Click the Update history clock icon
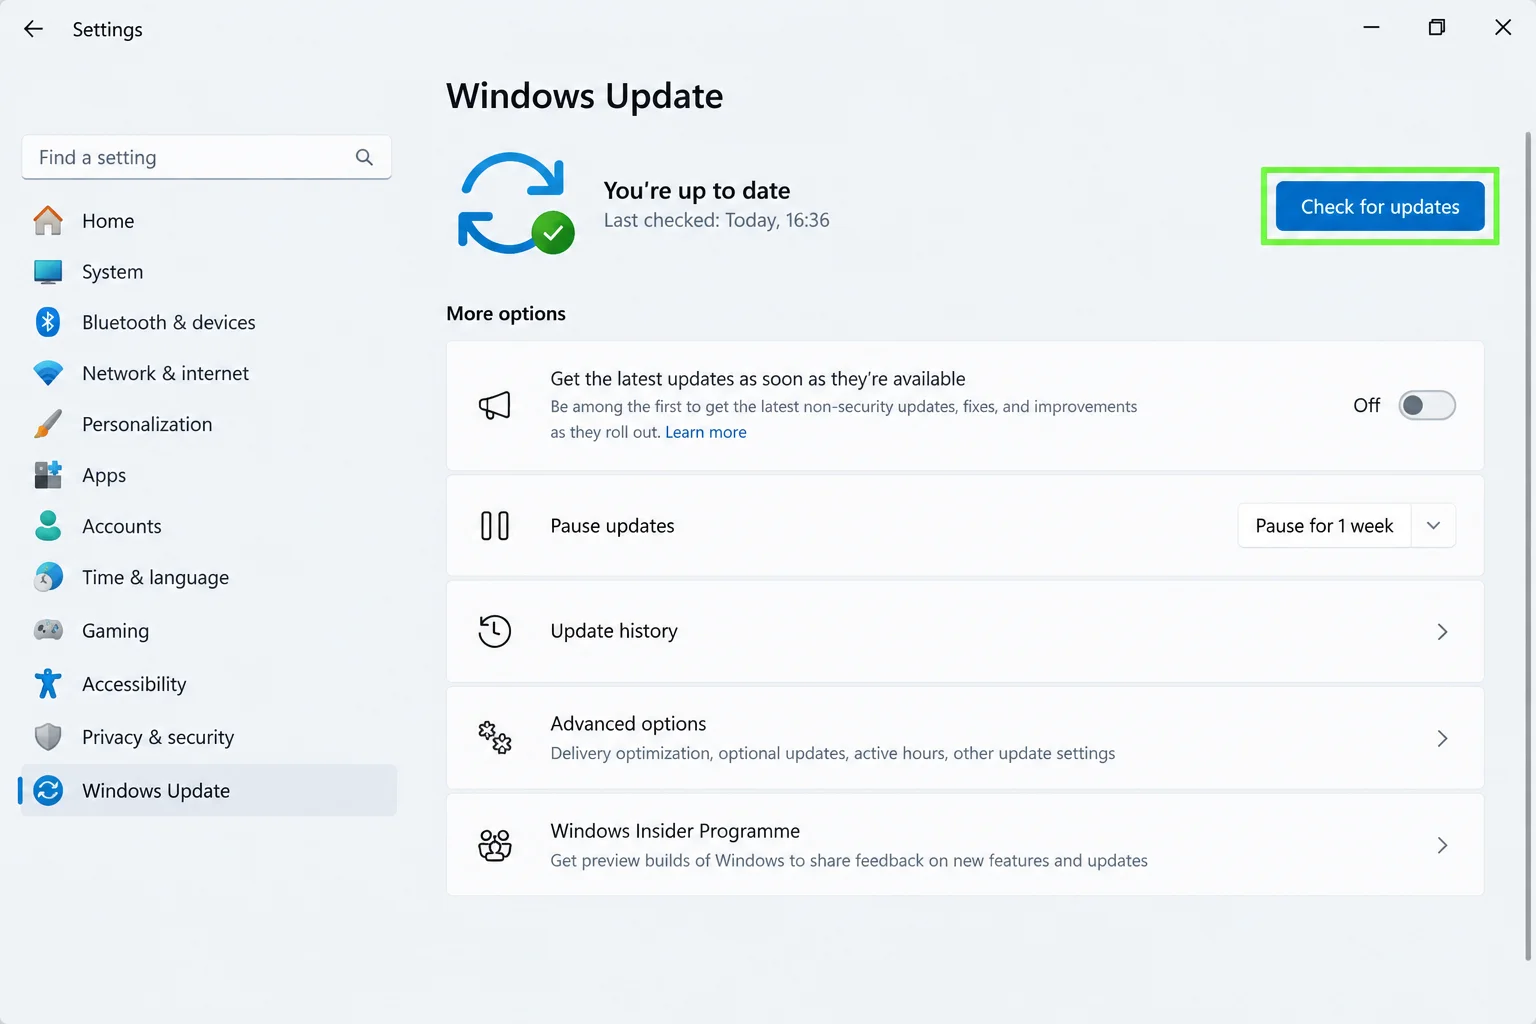This screenshot has height=1024, width=1536. [495, 631]
